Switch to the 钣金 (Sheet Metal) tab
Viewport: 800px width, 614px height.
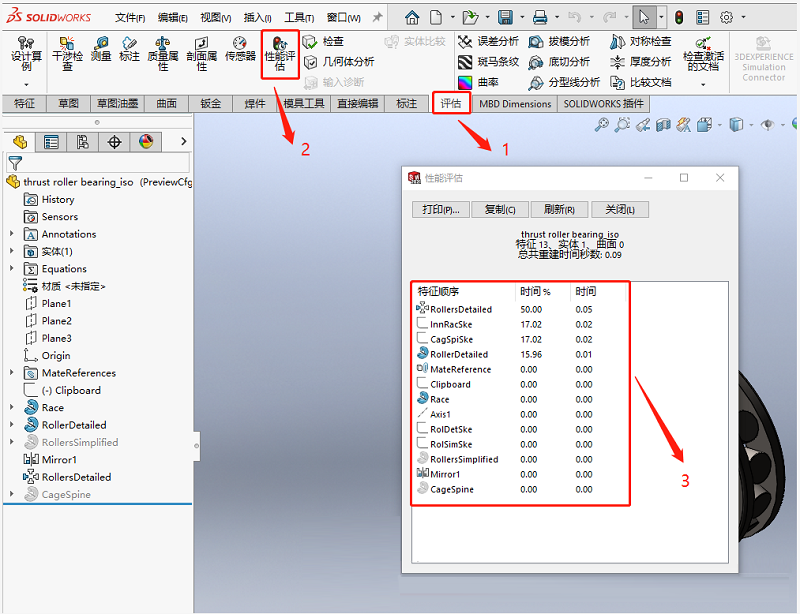210,104
